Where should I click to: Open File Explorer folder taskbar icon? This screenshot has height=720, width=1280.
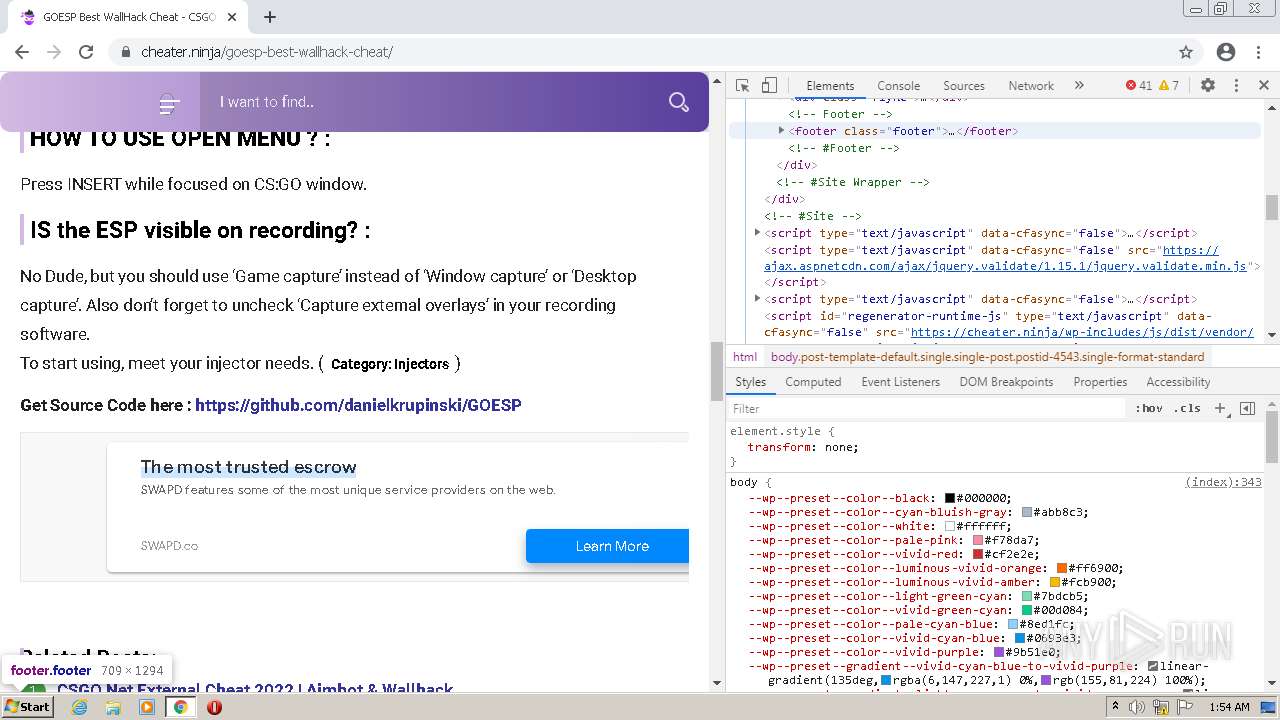tap(113, 707)
